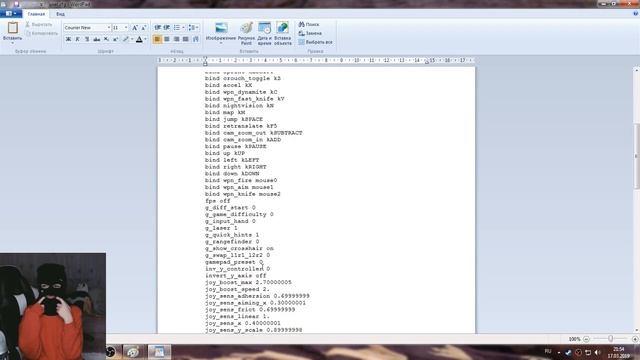Switch to the Главная ribbon tab
640x360 pixels.
36,14
